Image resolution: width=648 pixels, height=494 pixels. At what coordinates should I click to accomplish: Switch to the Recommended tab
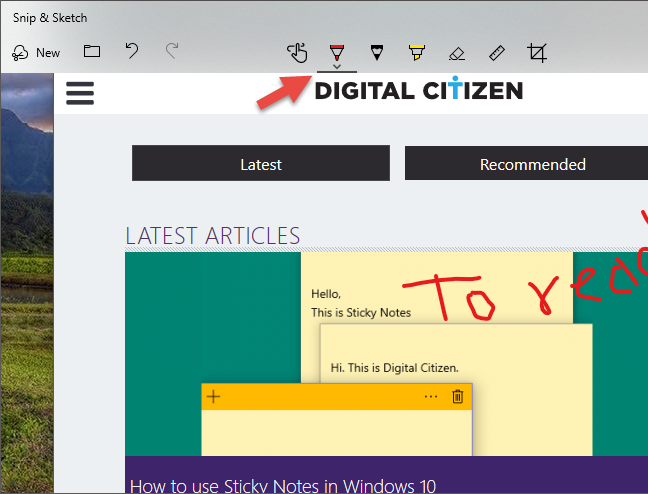click(x=526, y=163)
